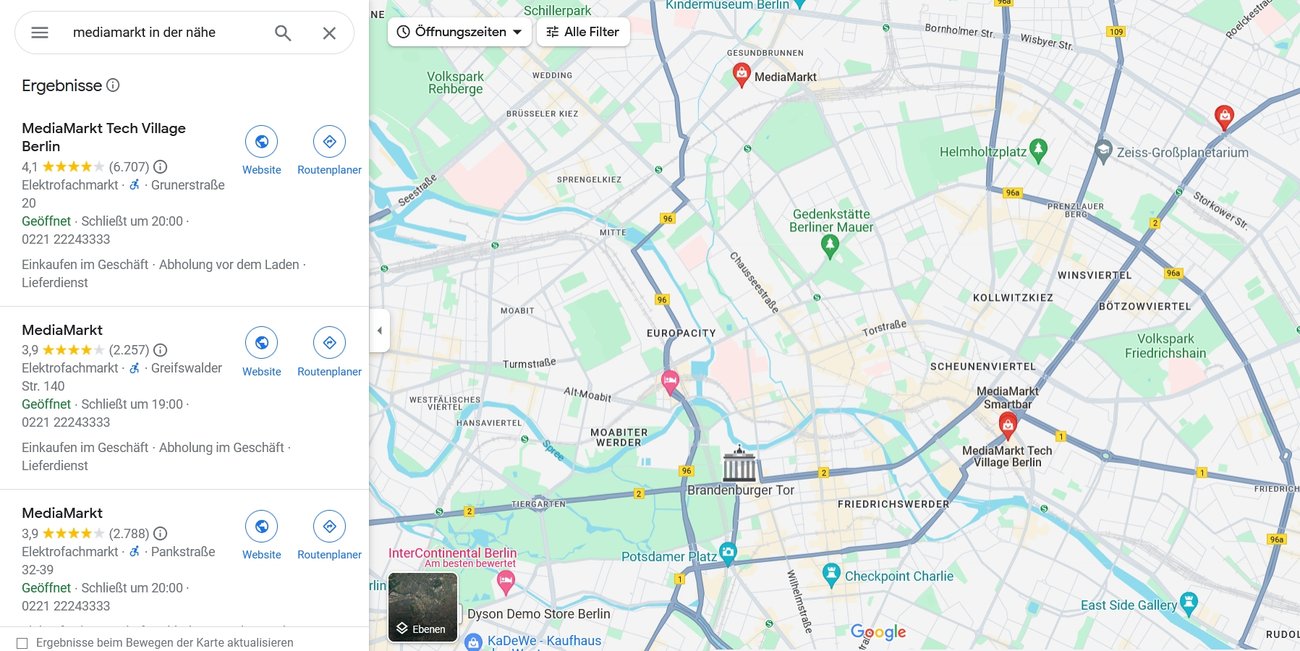
Task: Enable Ergebnisse beim Bewegen der Karte aktualisieren
Action: tap(22, 643)
